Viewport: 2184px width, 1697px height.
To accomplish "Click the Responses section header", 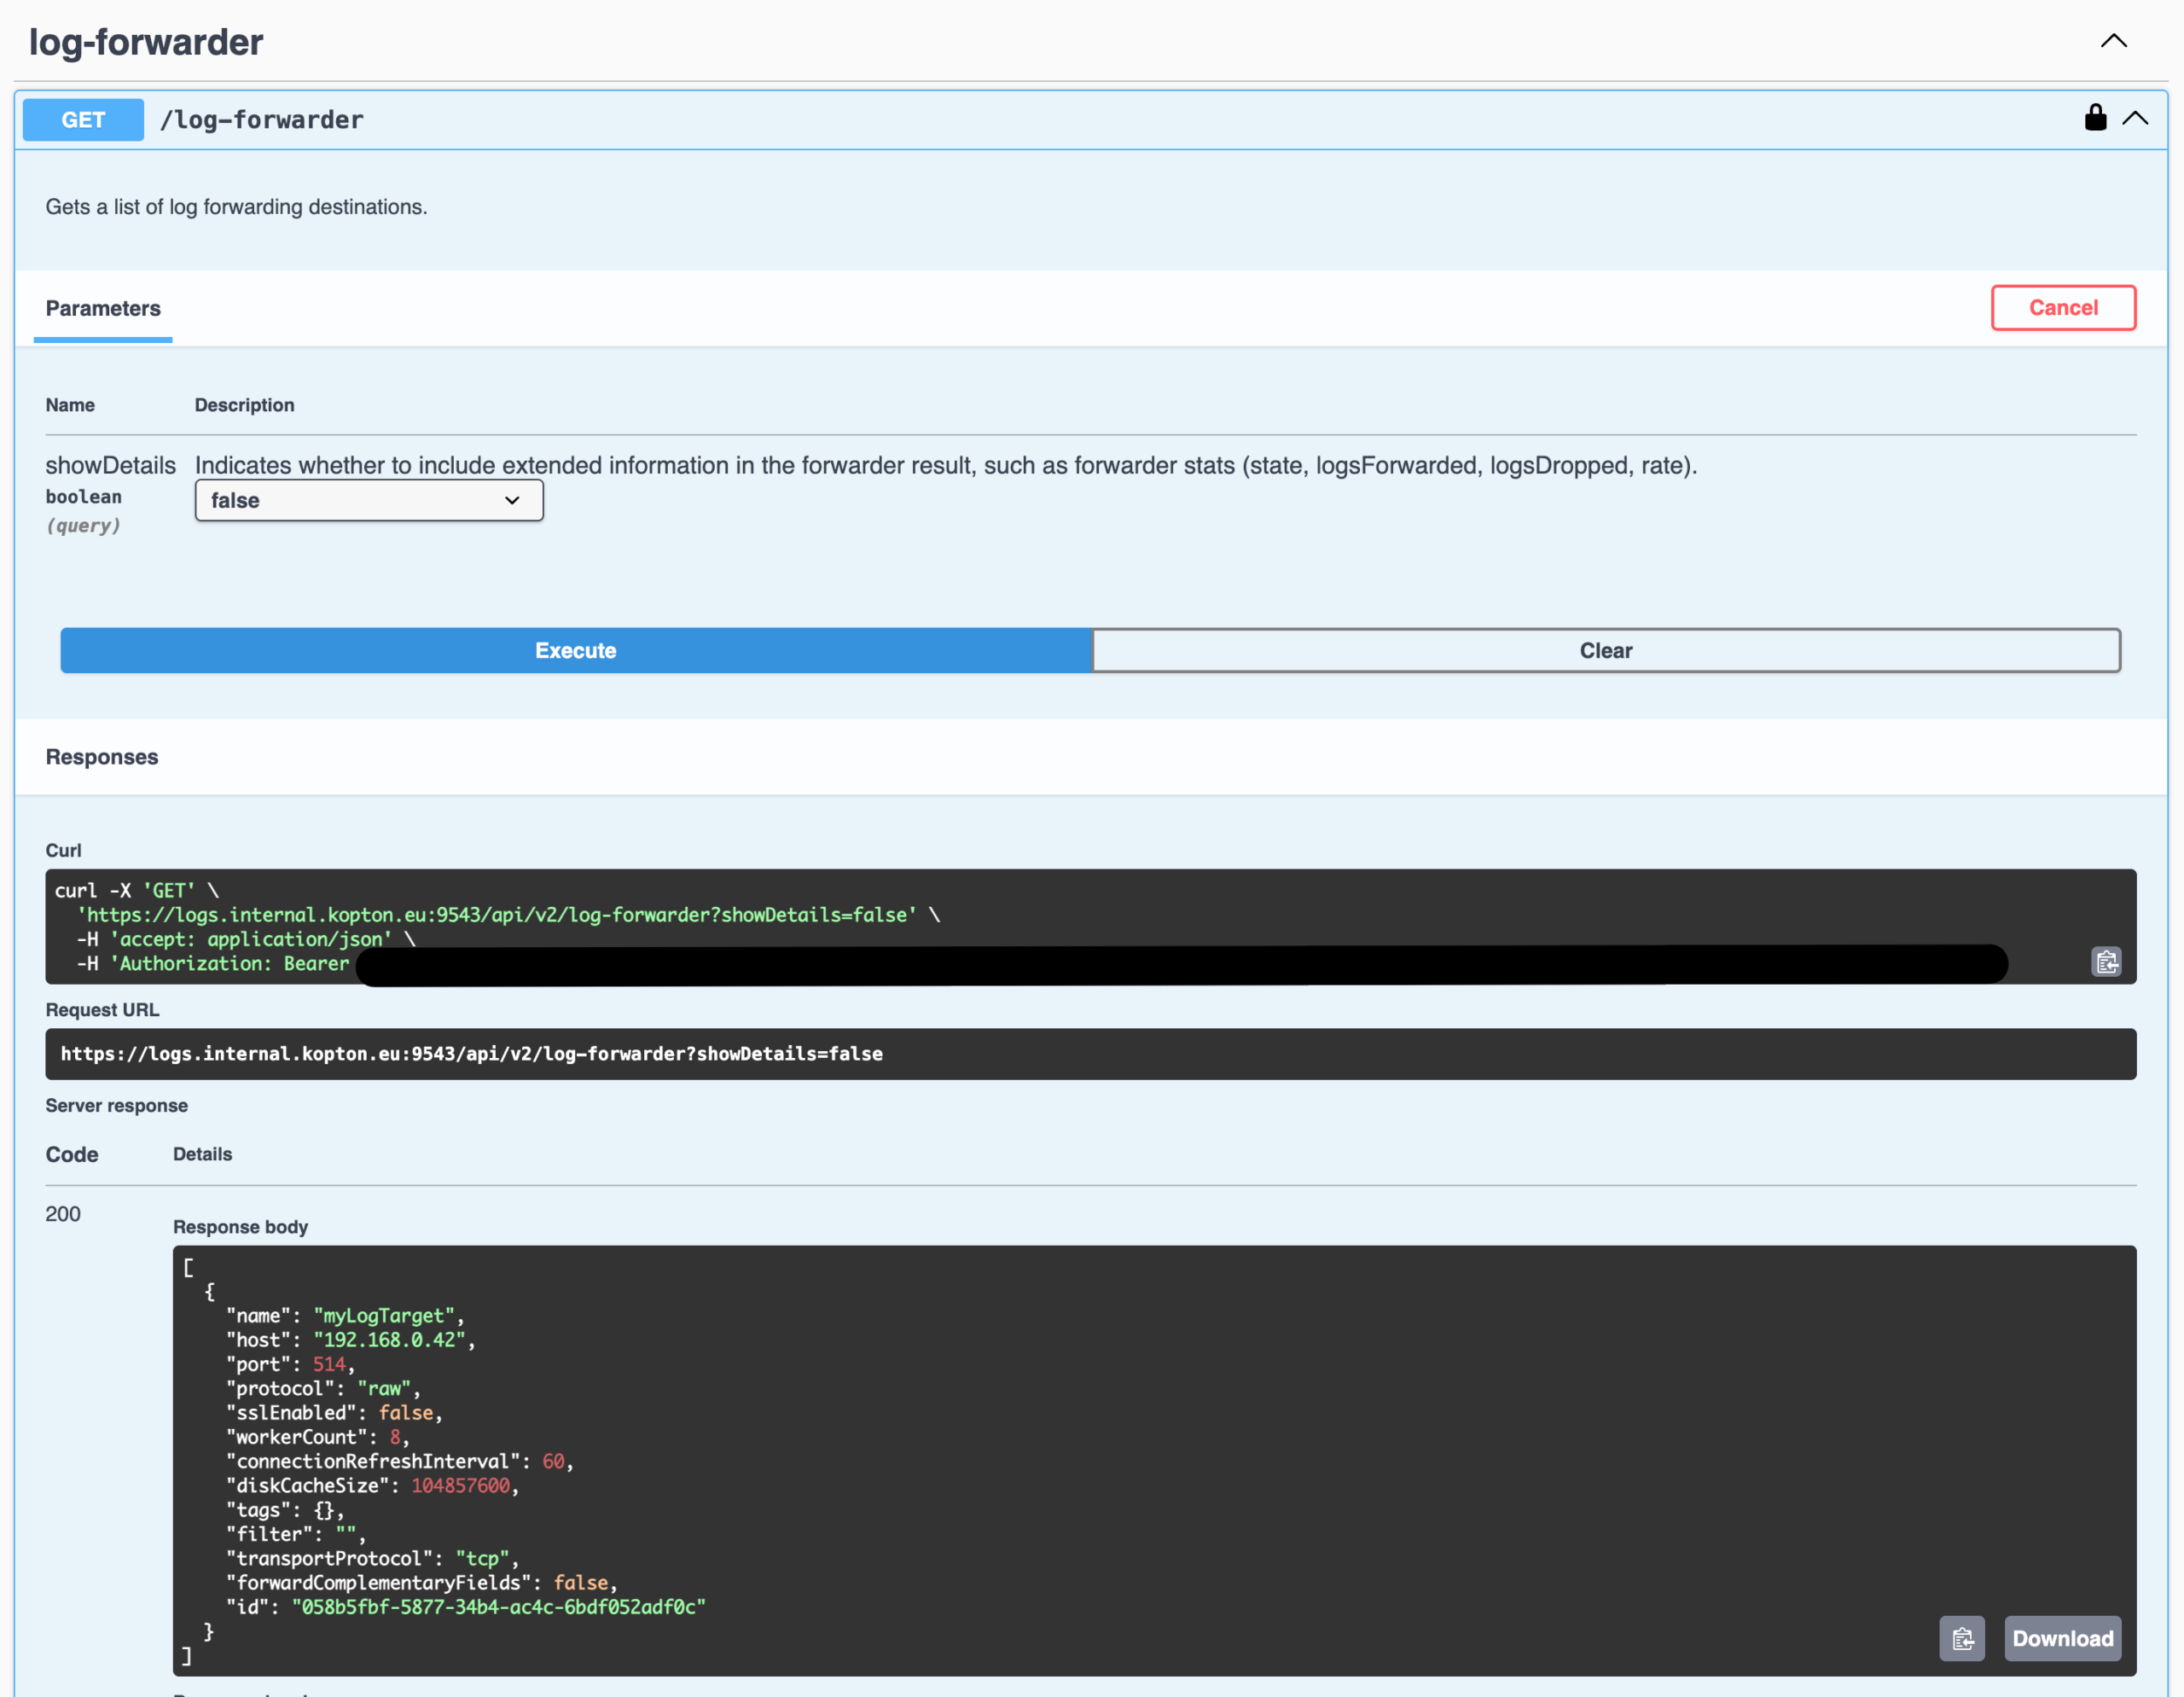I will [x=102, y=757].
